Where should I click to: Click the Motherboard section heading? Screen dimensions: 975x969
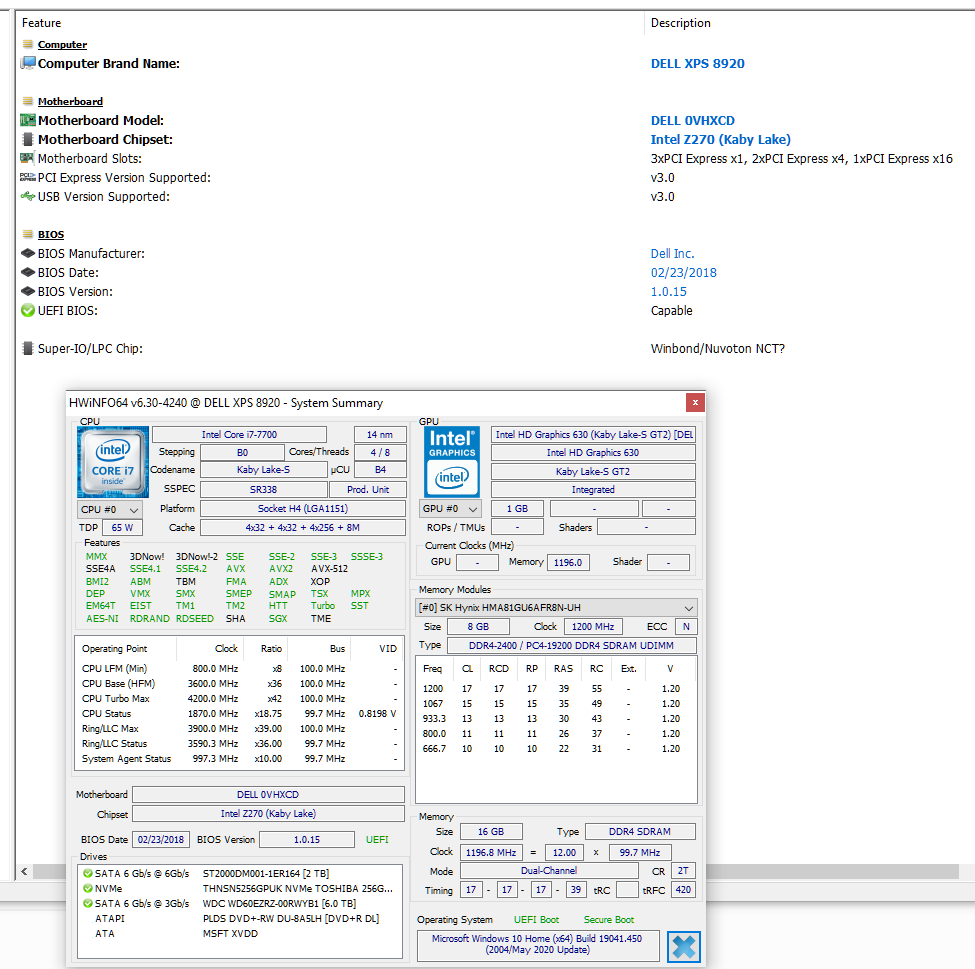pyautogui.click(x=70, y=101)
